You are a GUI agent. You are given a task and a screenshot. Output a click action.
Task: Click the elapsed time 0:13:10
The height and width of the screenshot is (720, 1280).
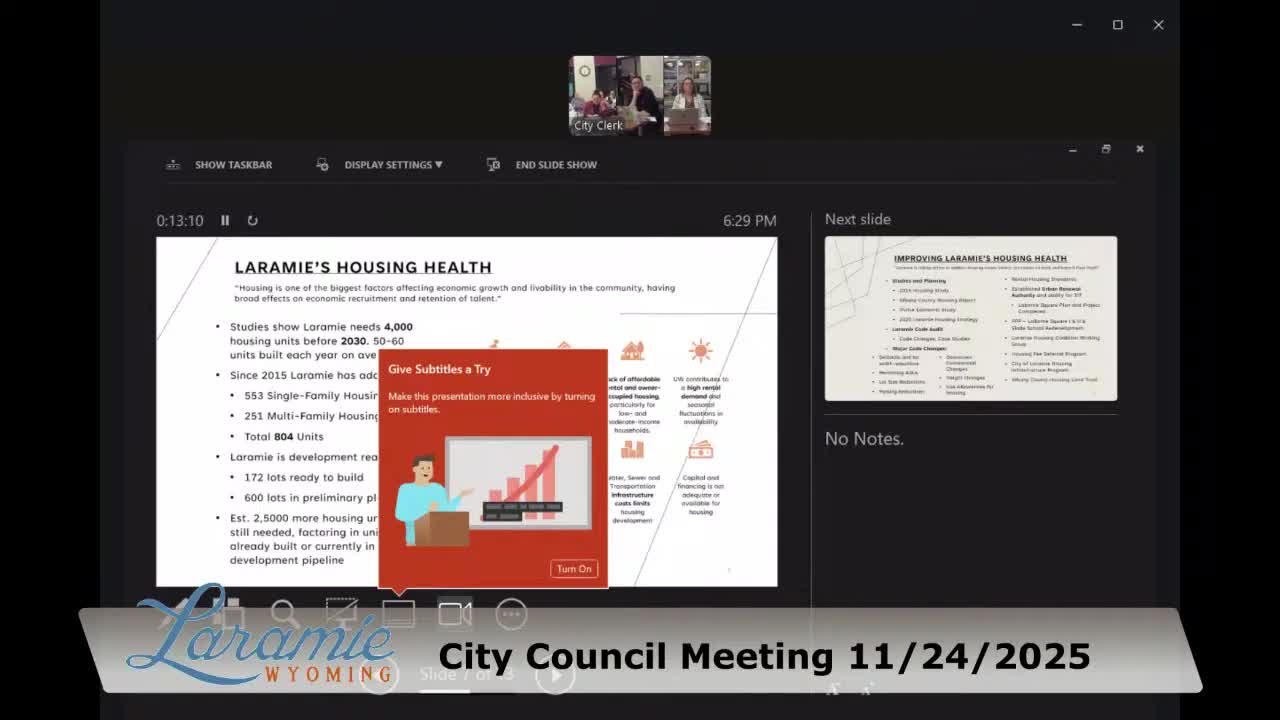coord(180,221)
